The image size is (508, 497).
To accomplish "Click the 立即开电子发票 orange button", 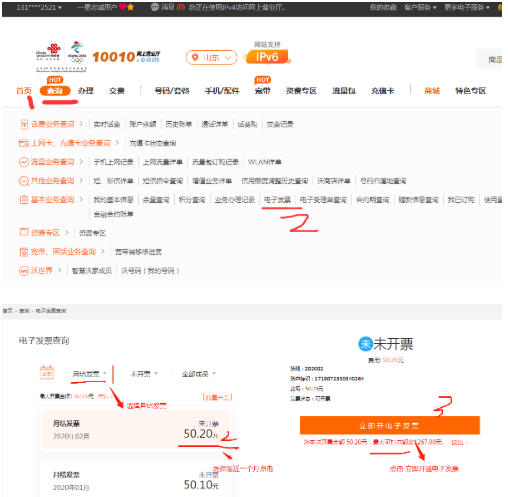I will click(x=390, y=425).
